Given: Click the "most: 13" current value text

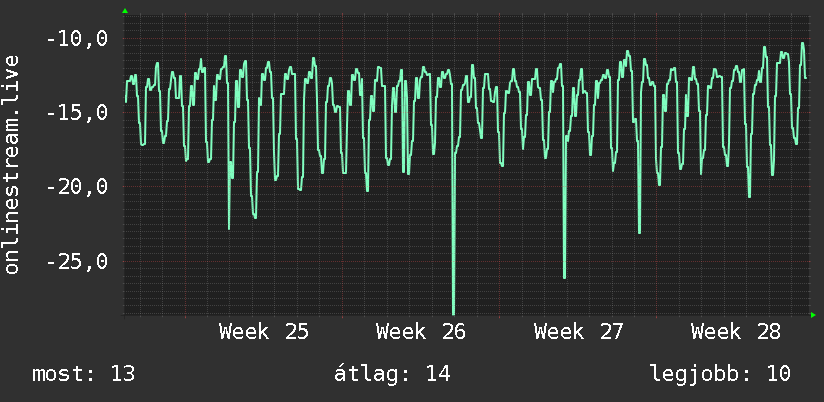Looking at the screenshot, I should point(84,374).
